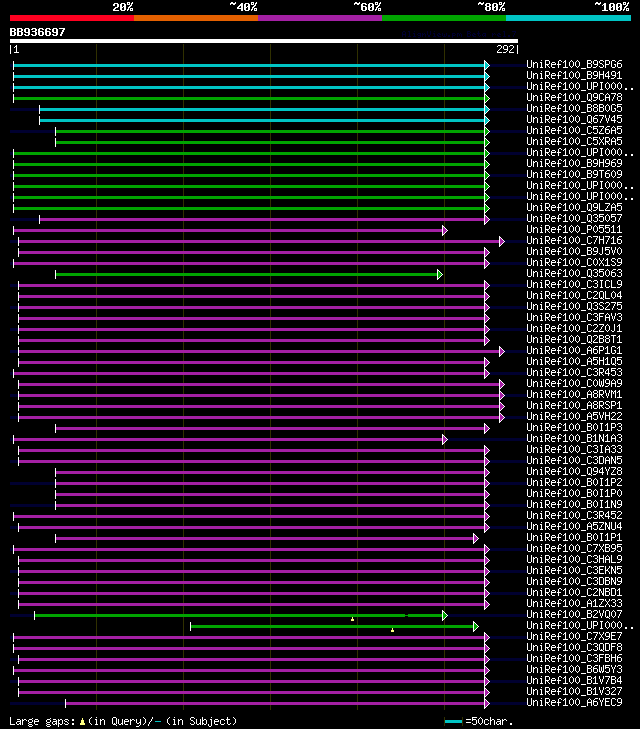Select the UniRef100_A5ZNU4 label
This screenshot has width=640, height=729.
pyautogui.click(x=574, y=526)
